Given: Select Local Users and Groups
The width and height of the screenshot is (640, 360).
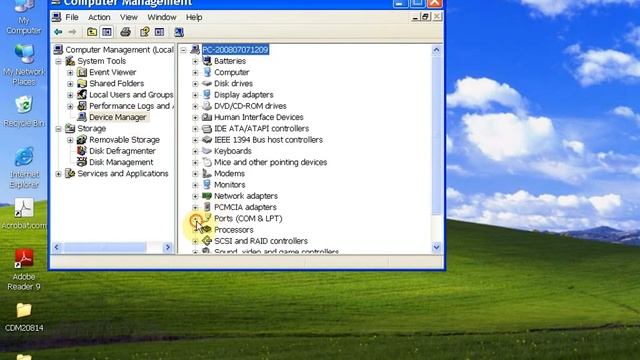Looking at the screenshot, I should click(131, 95).
